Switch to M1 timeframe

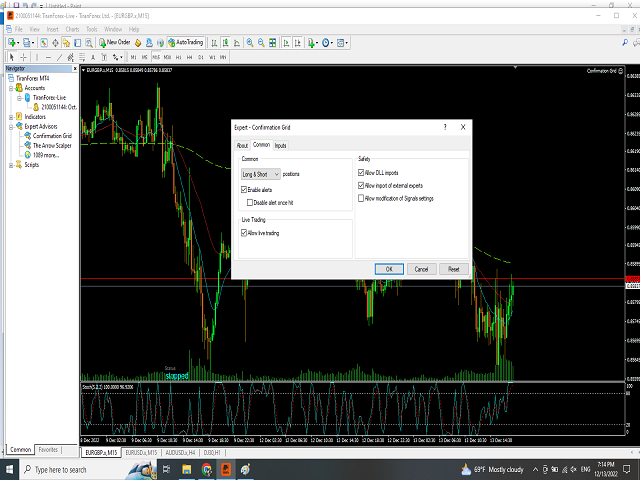click(x=133, y=57)
